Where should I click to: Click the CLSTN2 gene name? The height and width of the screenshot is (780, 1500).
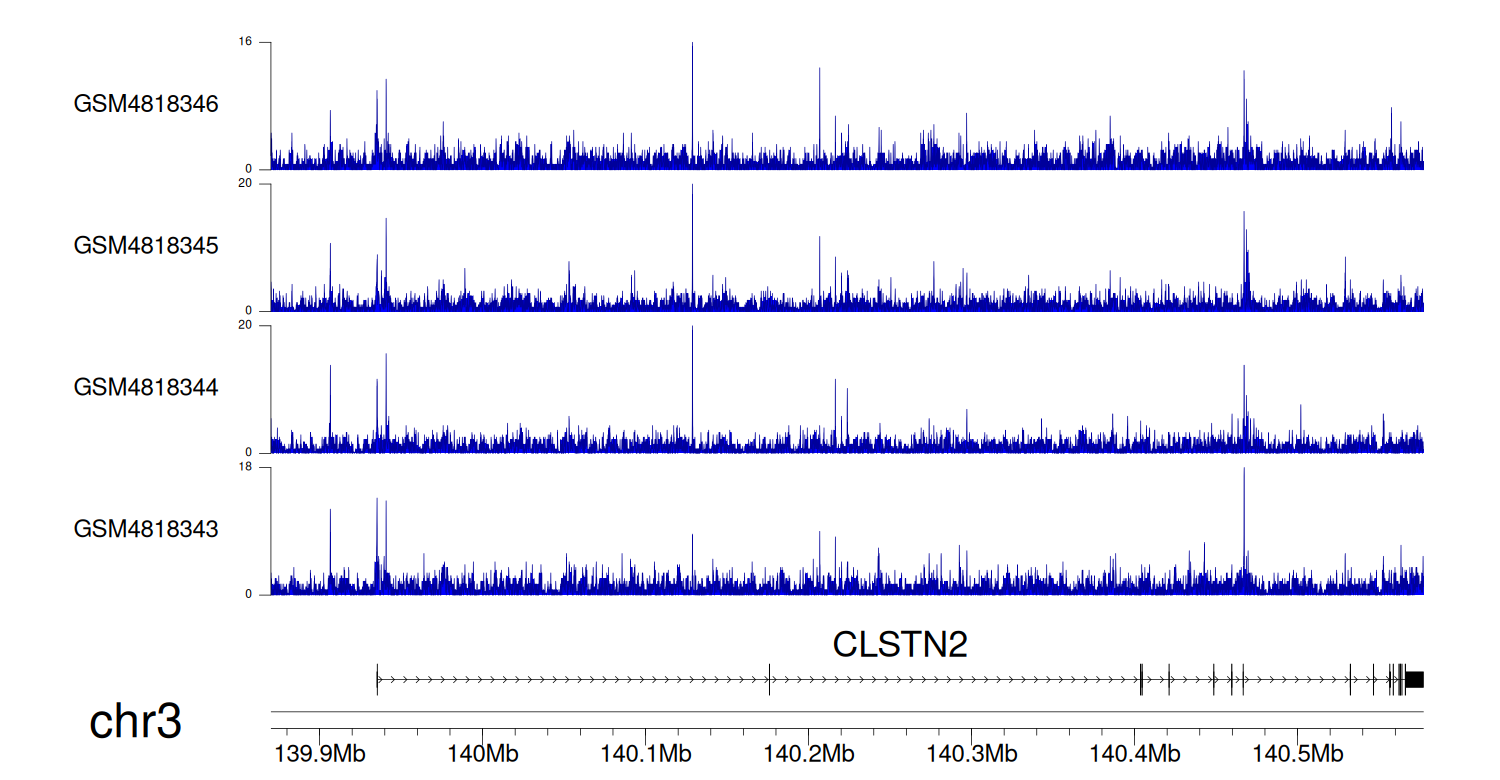[x=900, y=645]
